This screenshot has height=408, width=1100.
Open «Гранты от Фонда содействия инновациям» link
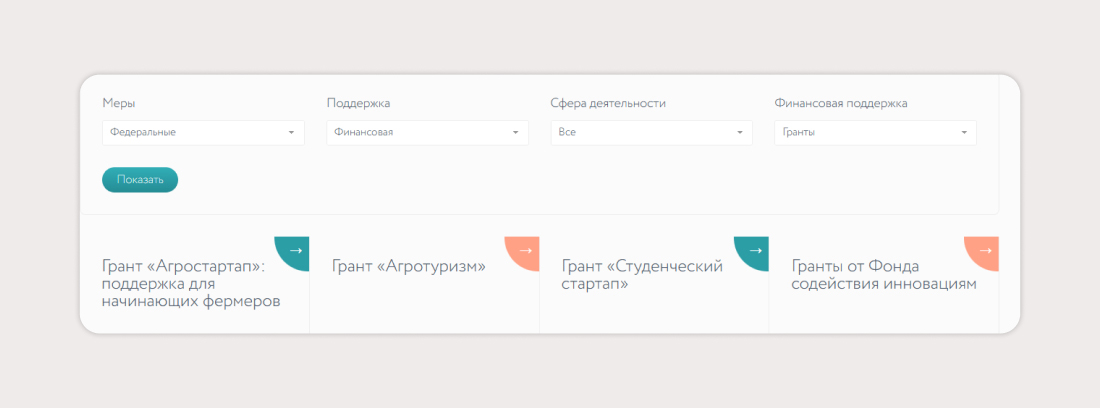coord(883,275)
